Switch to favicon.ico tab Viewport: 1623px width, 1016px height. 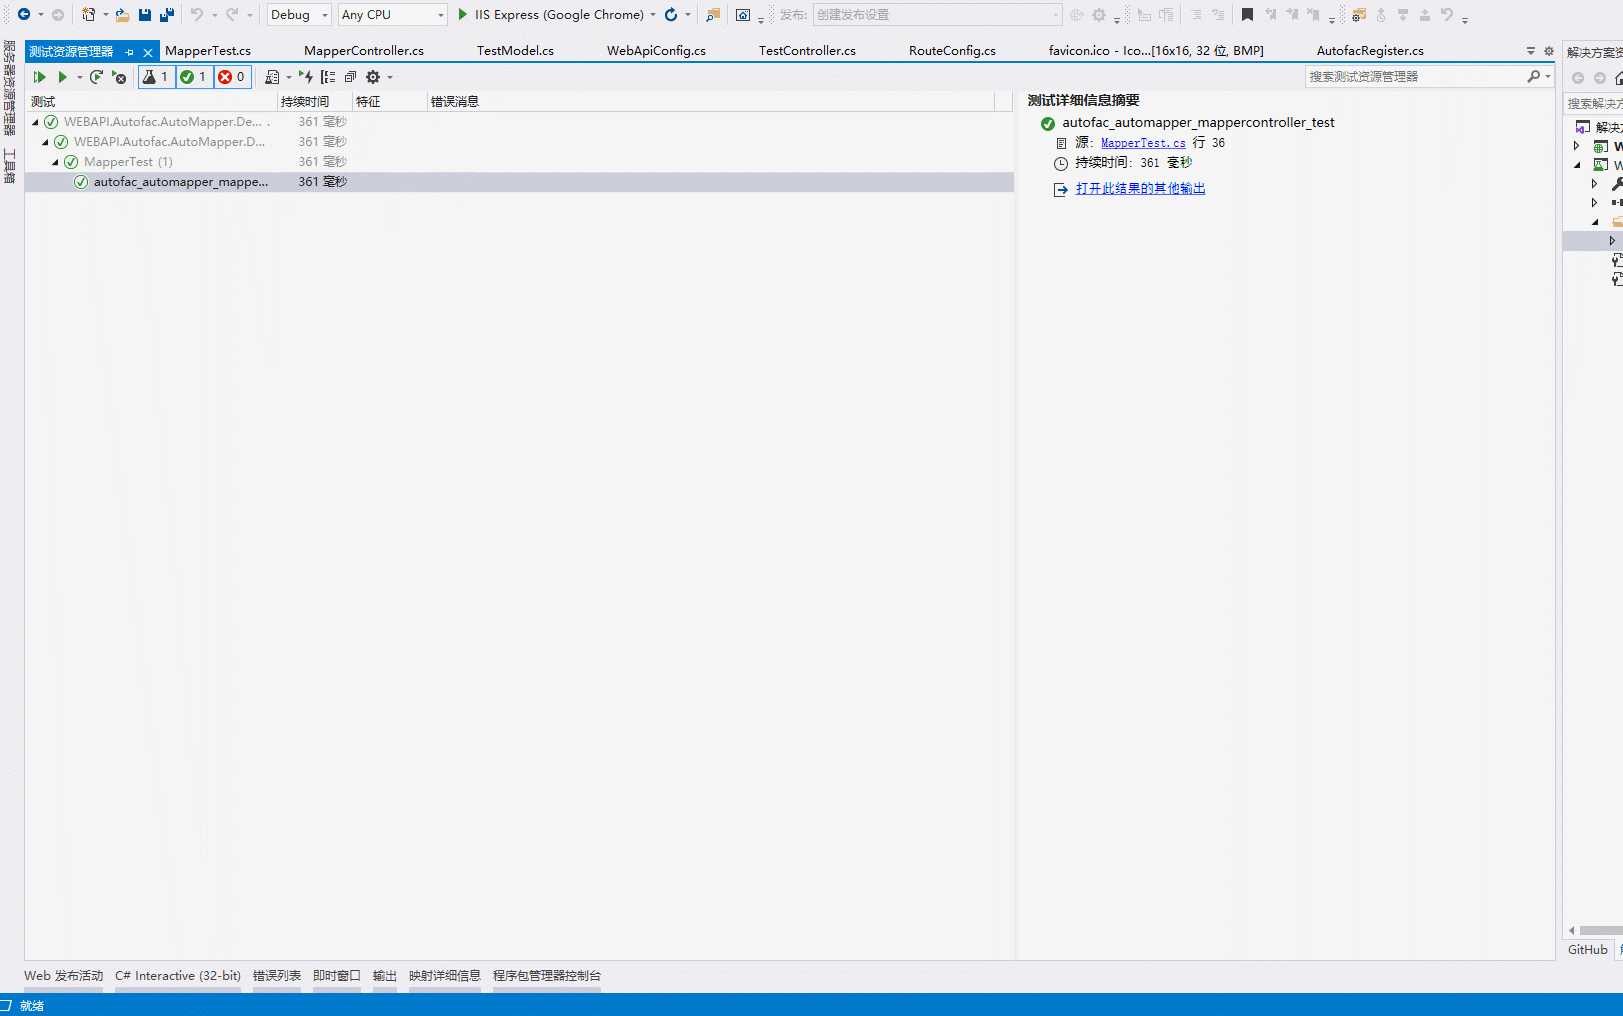(x=1156, y=51)
